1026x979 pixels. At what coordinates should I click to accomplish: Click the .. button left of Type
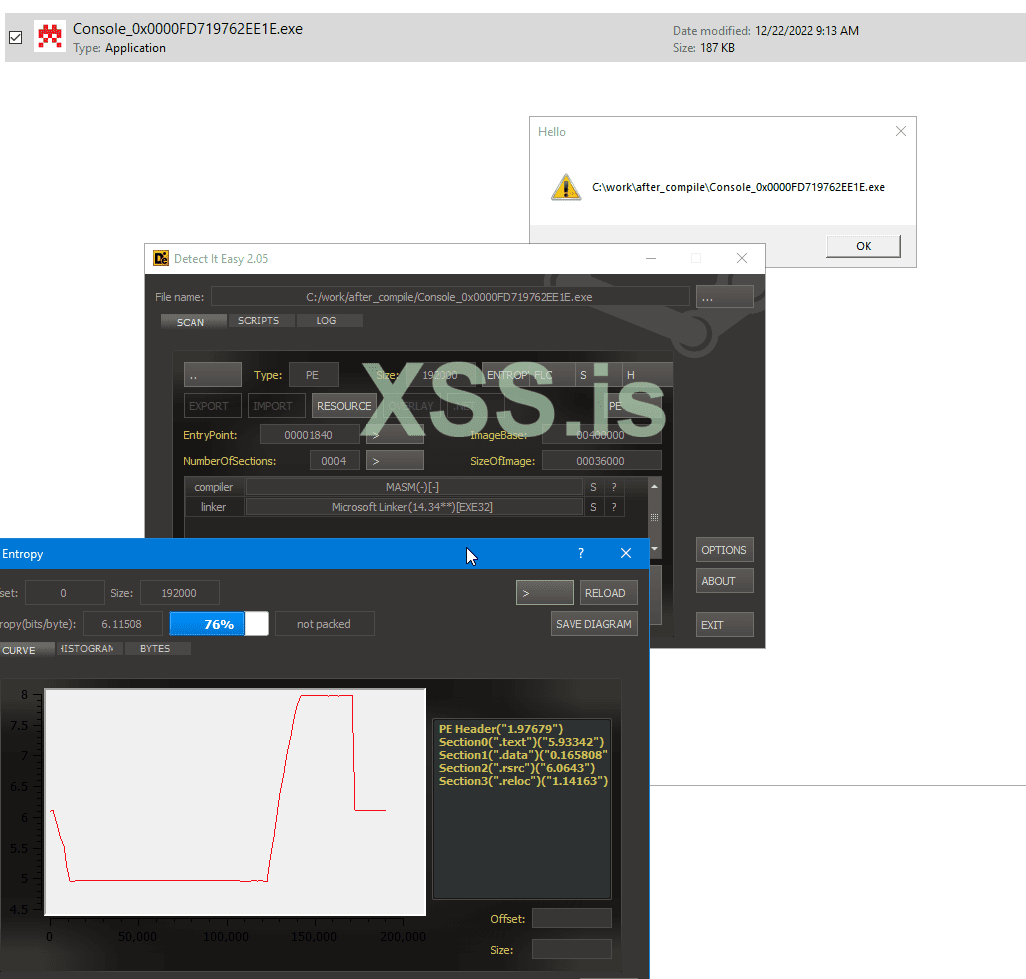[x=212, y=375]
